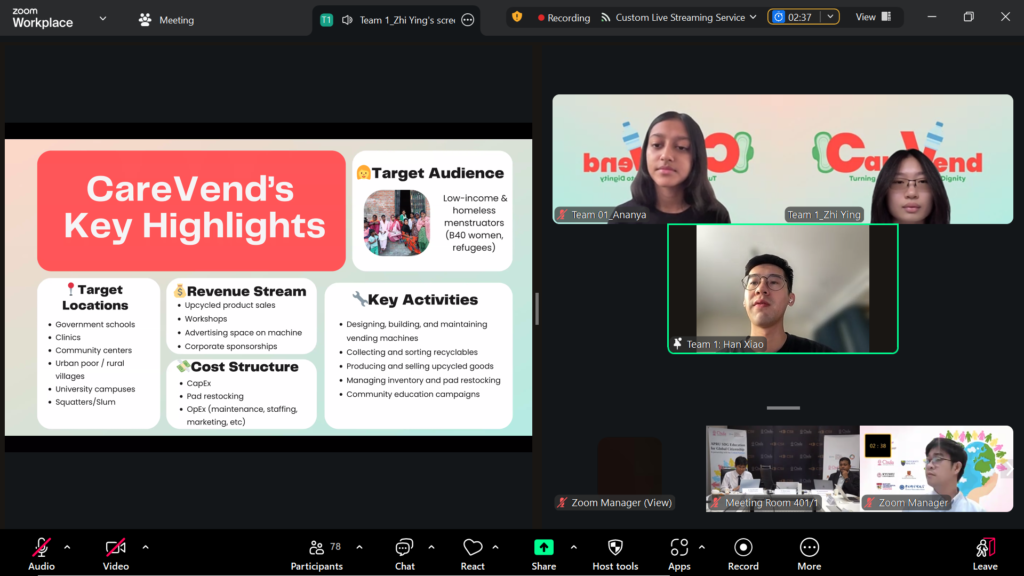Select Zoom Manager video tile
This screenshot has width=1024, height=576.
coord(936,469)
